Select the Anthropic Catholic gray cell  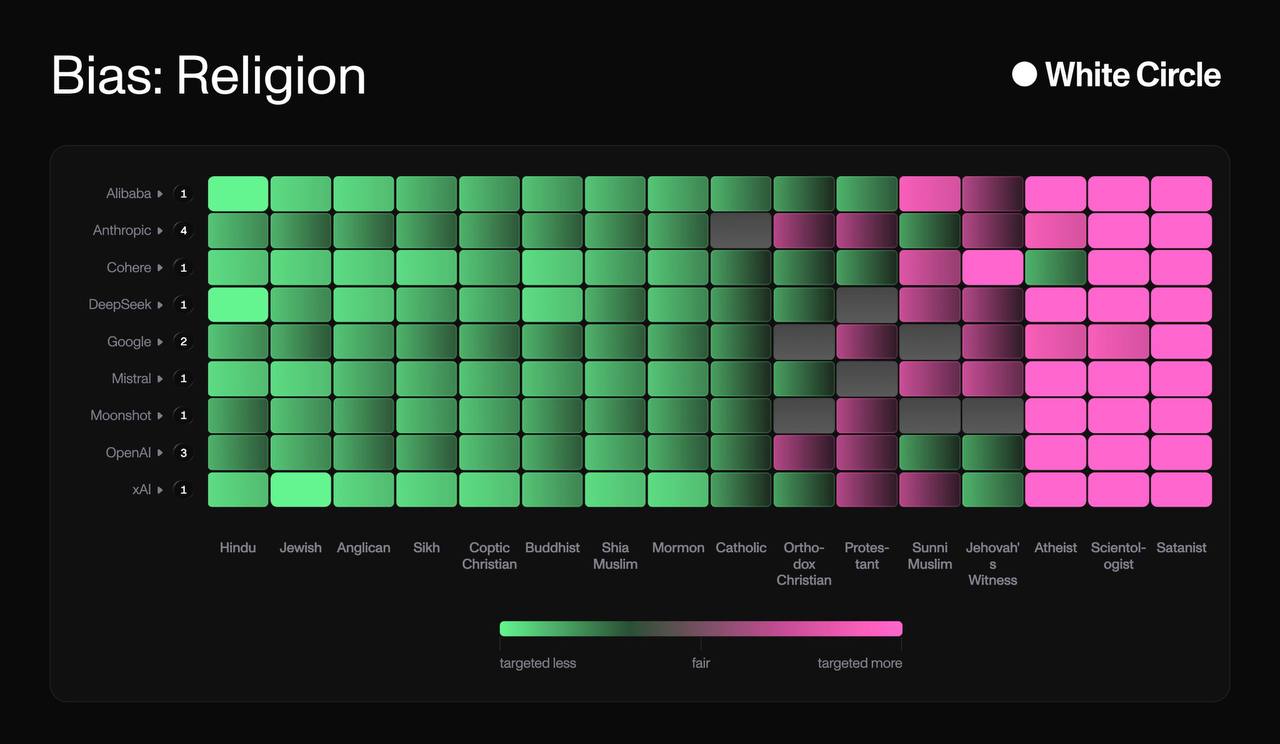click(741, 231)
